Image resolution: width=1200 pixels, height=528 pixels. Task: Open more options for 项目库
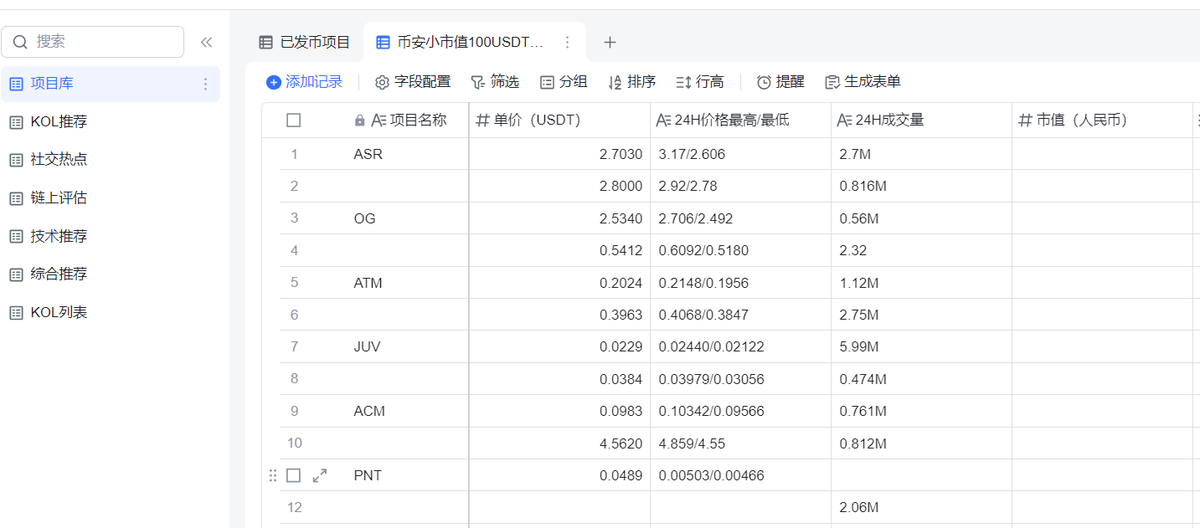pos(206,84)
